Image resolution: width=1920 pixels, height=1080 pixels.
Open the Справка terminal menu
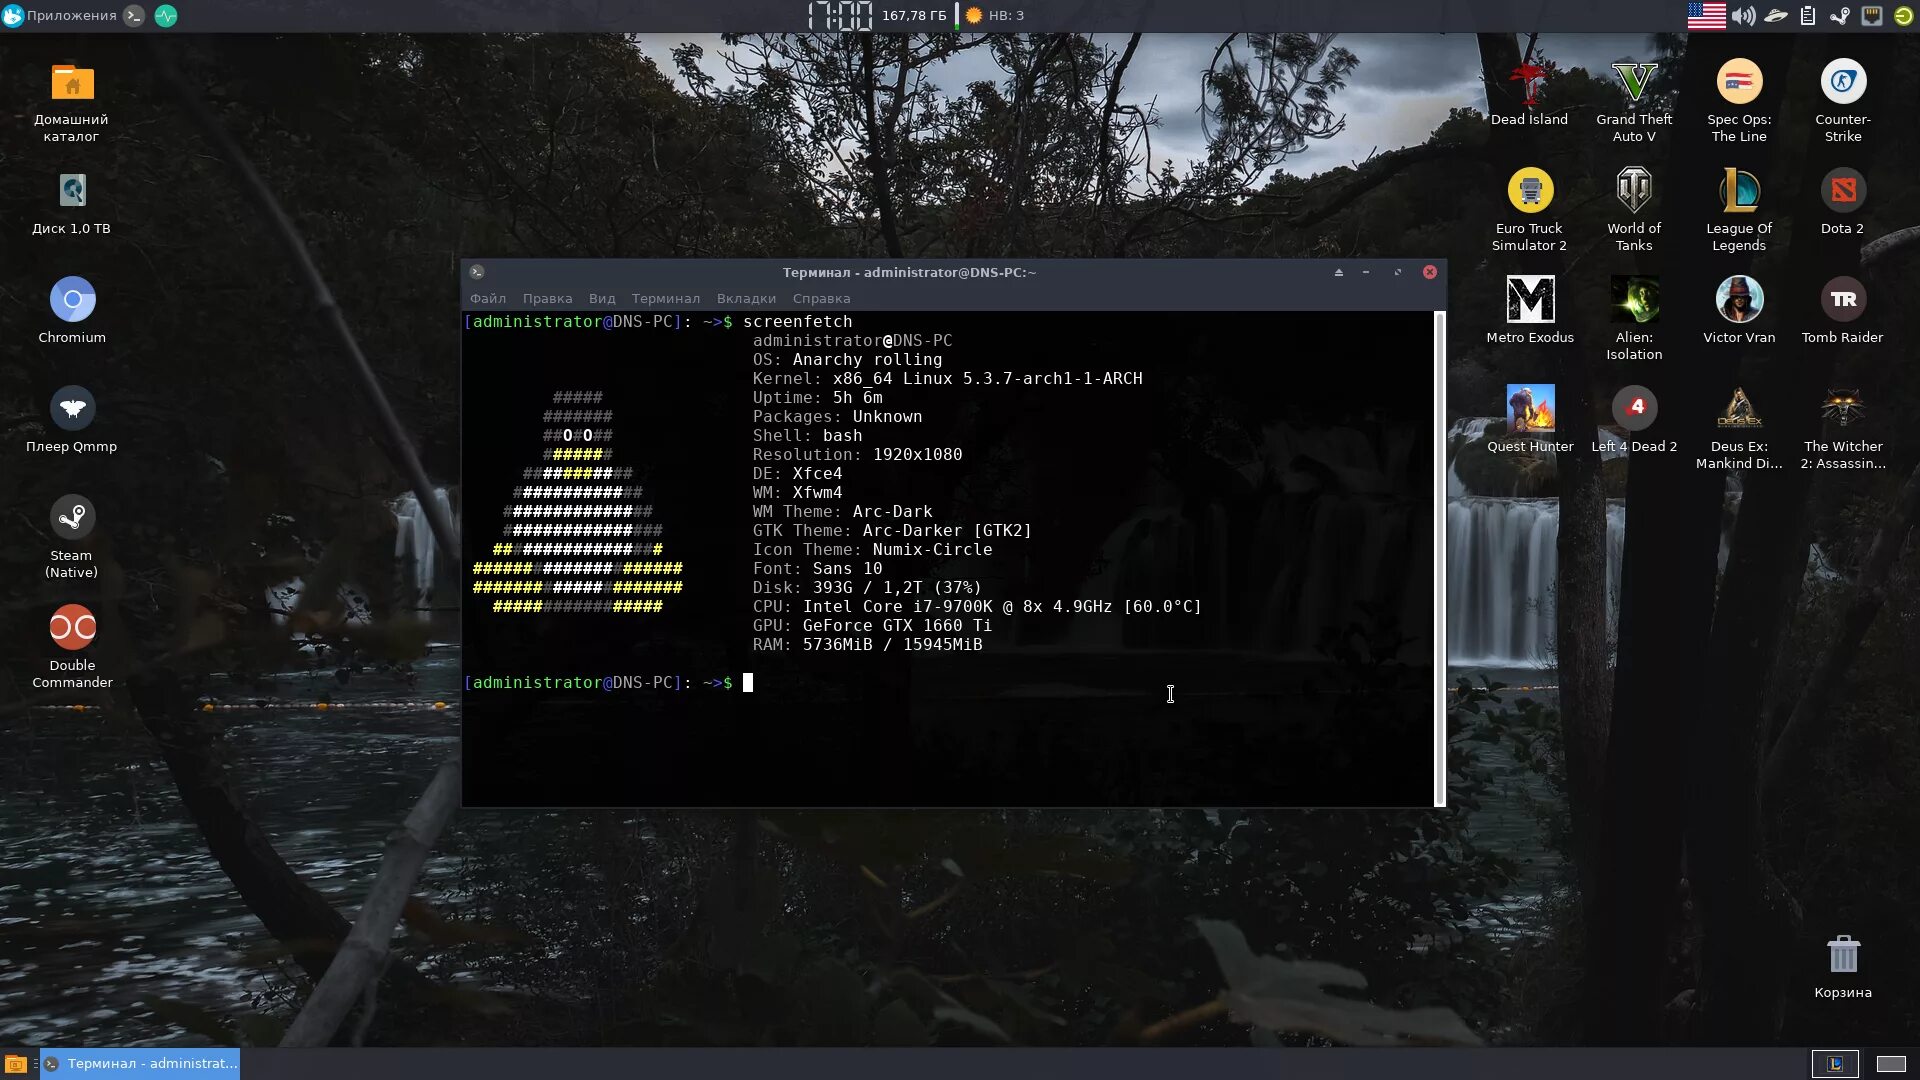[x=821, y=298]
